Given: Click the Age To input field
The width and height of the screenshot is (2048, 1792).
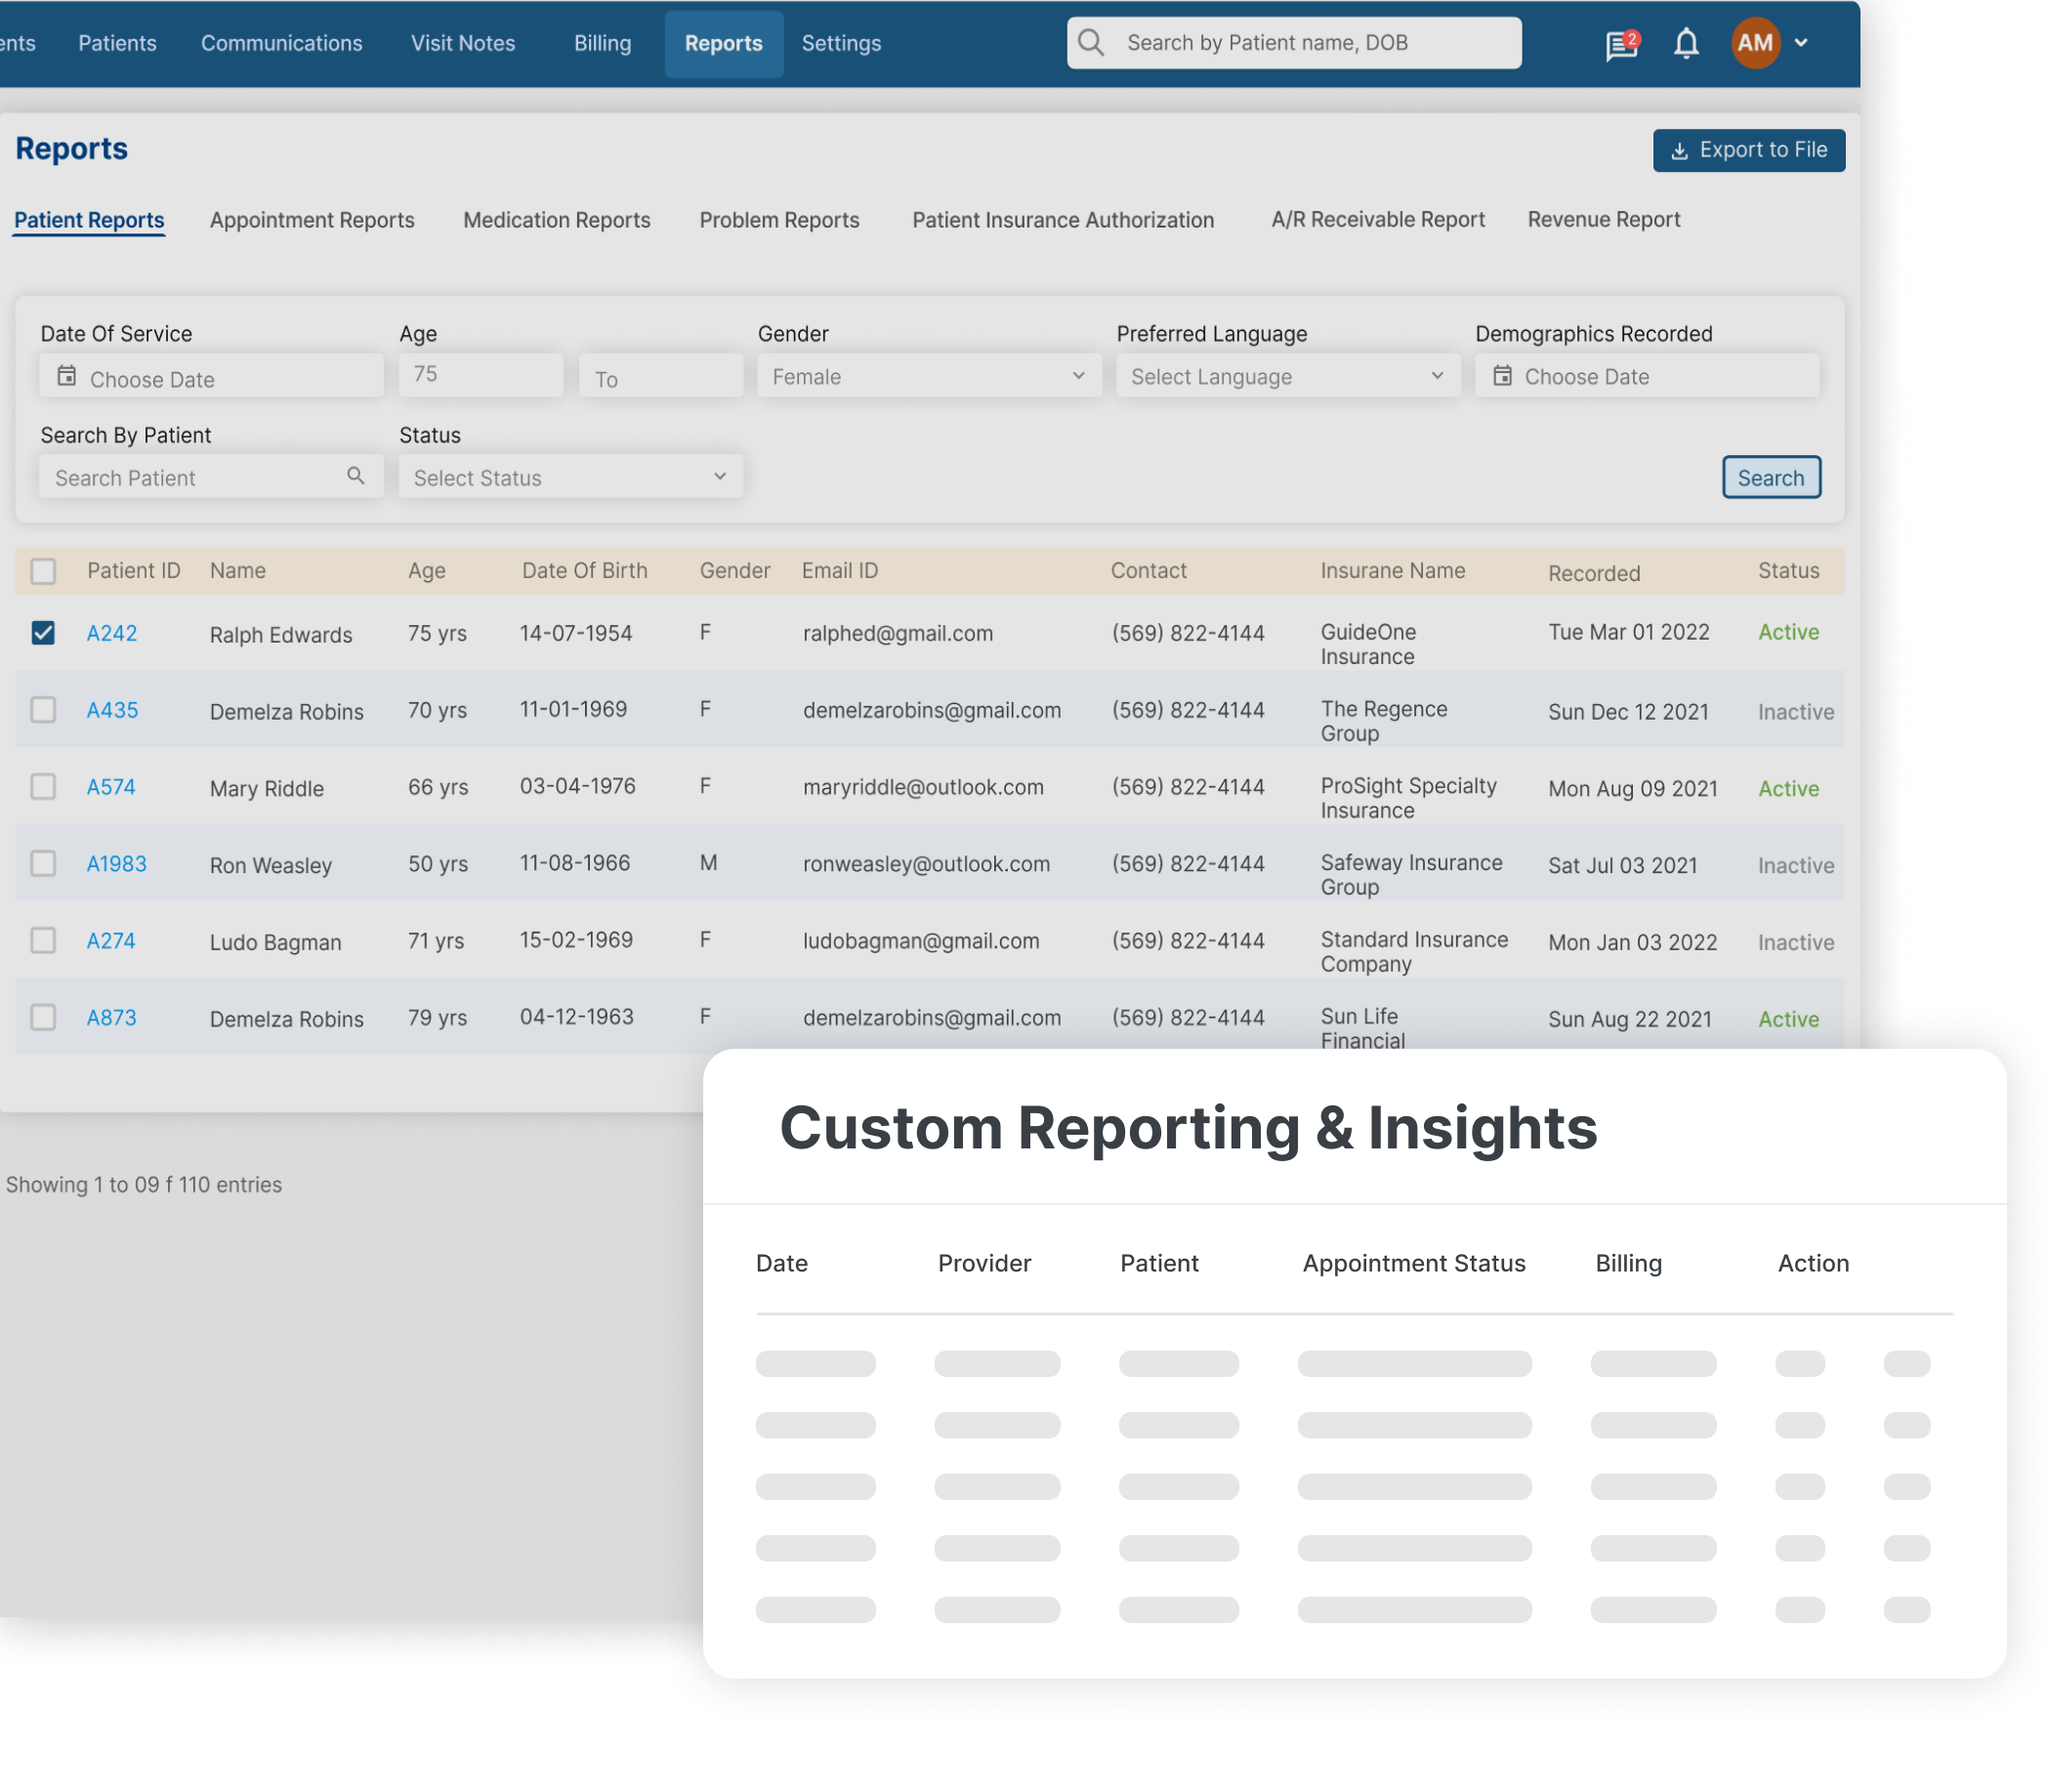Looking at the screenshot, I should [x=661, y=378].
